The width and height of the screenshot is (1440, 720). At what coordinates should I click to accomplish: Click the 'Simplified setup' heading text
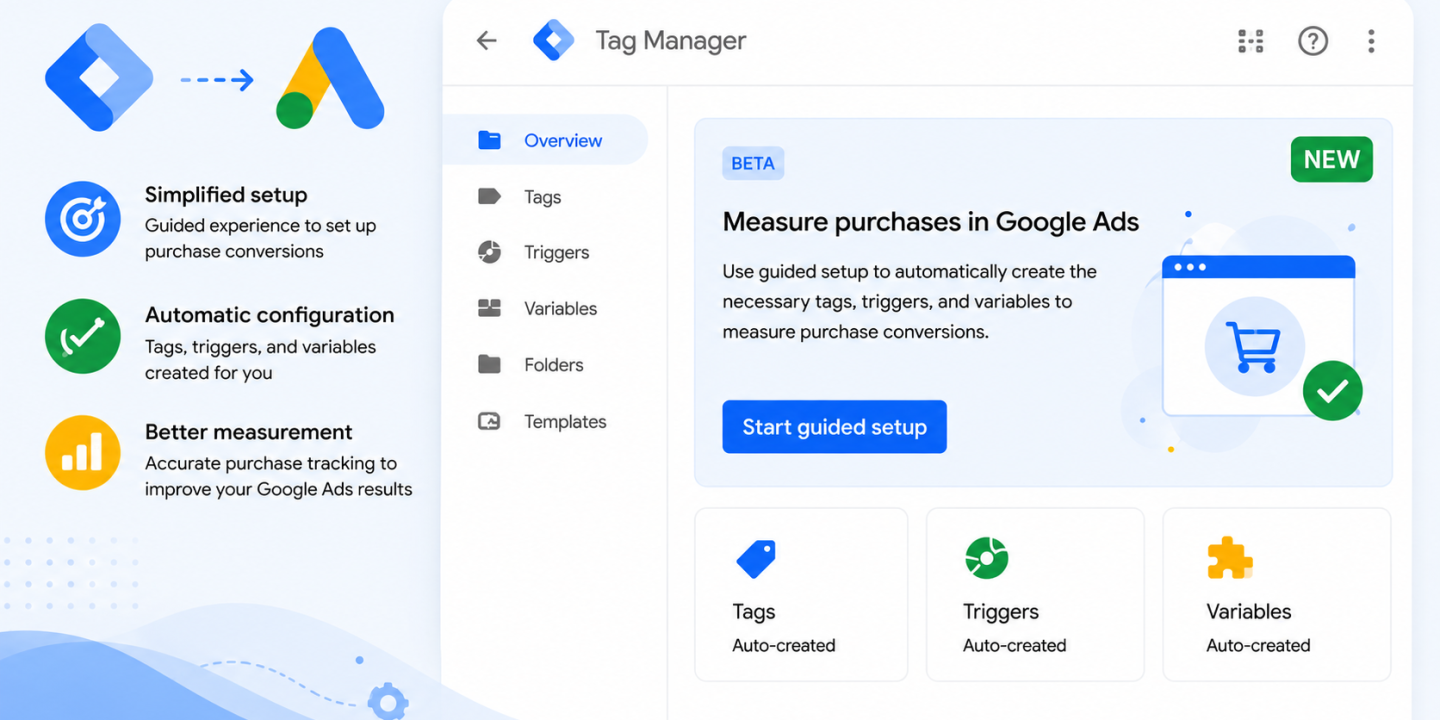pos(226,195)
